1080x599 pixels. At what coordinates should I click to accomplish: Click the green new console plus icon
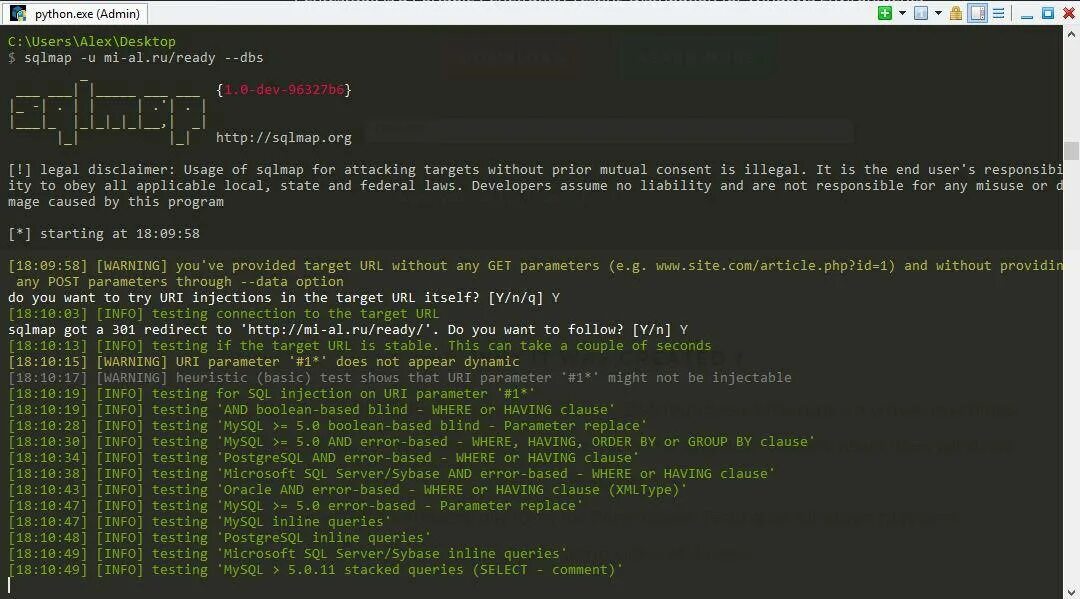(884, 13)
